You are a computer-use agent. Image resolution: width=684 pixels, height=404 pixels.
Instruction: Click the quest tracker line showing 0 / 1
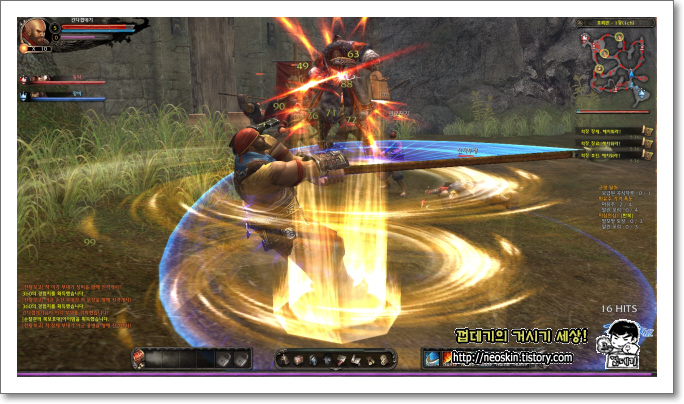(626, 193)
